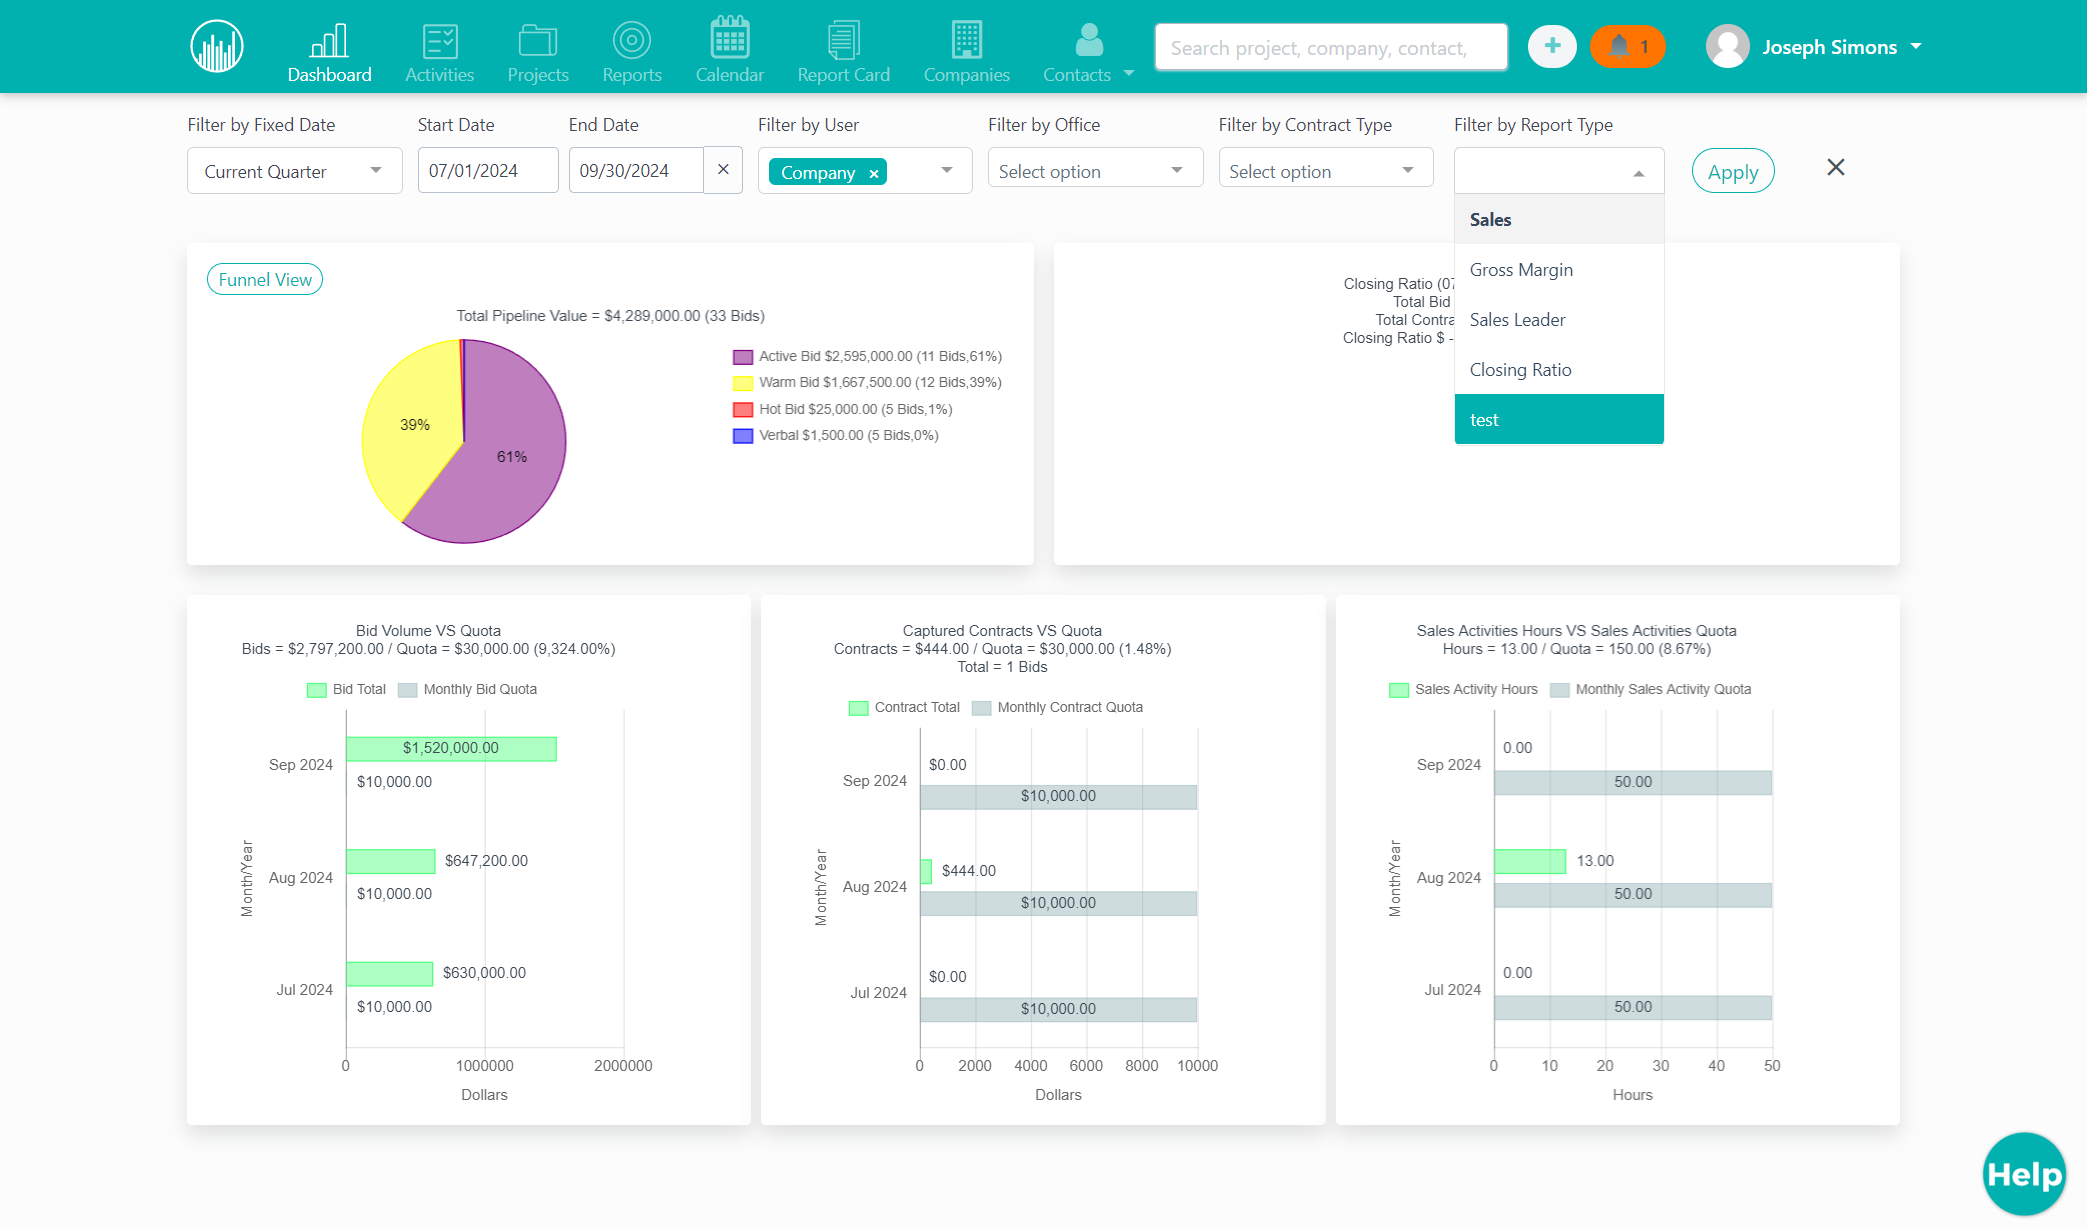The image size is (2087, 1229).
Task: Toggle Bid Total legend item
Action: 346,689
